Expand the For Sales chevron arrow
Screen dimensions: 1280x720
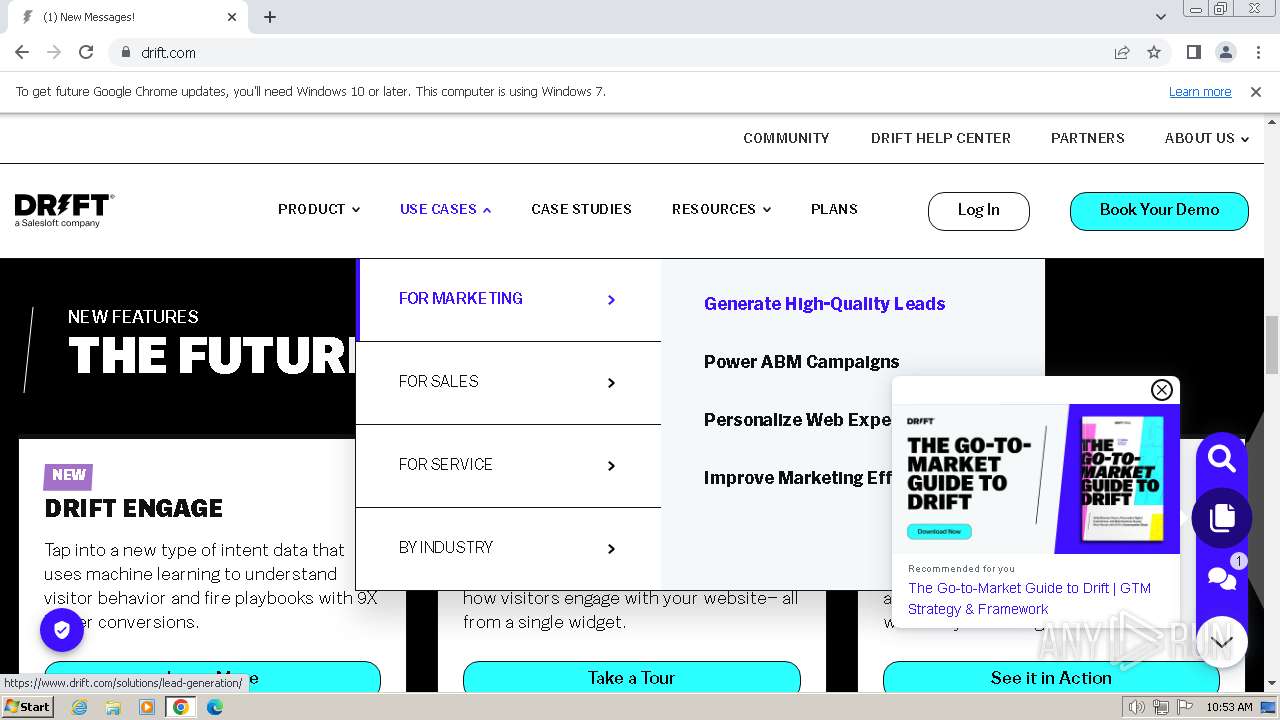[x=611, y=383]
